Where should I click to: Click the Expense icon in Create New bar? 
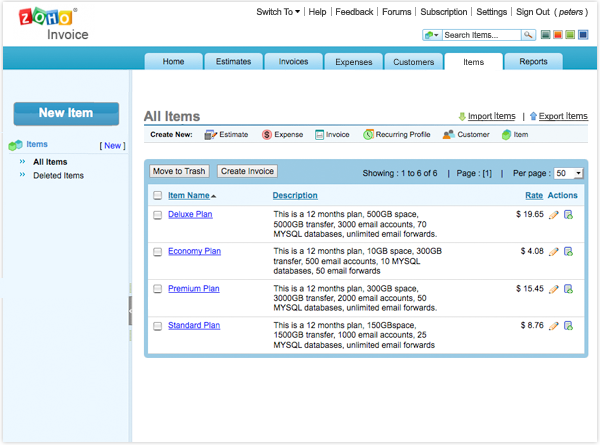(x=267, y=135)
